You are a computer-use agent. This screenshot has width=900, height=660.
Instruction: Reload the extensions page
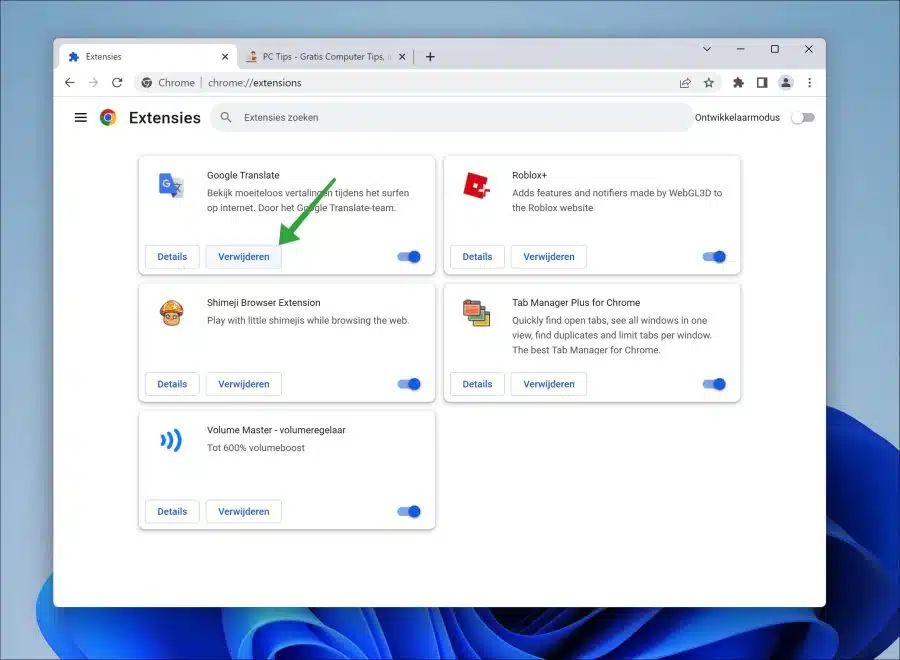(x=117, y=83)
